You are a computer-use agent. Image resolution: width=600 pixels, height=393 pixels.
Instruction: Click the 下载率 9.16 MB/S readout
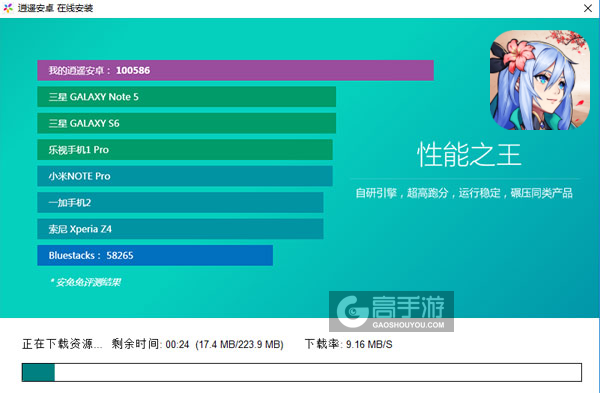click(349, 344)
